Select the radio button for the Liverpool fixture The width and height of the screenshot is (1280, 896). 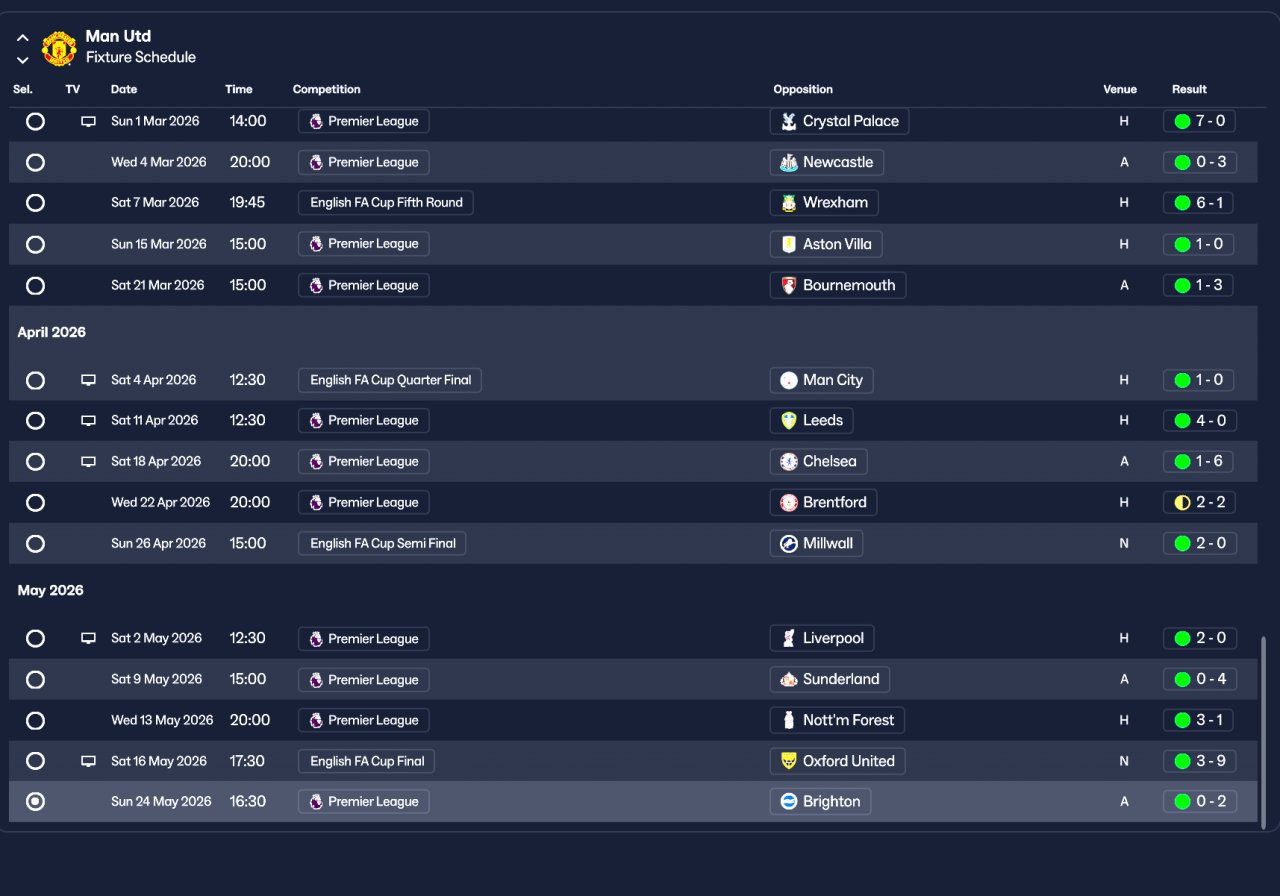tap(35, 638)
